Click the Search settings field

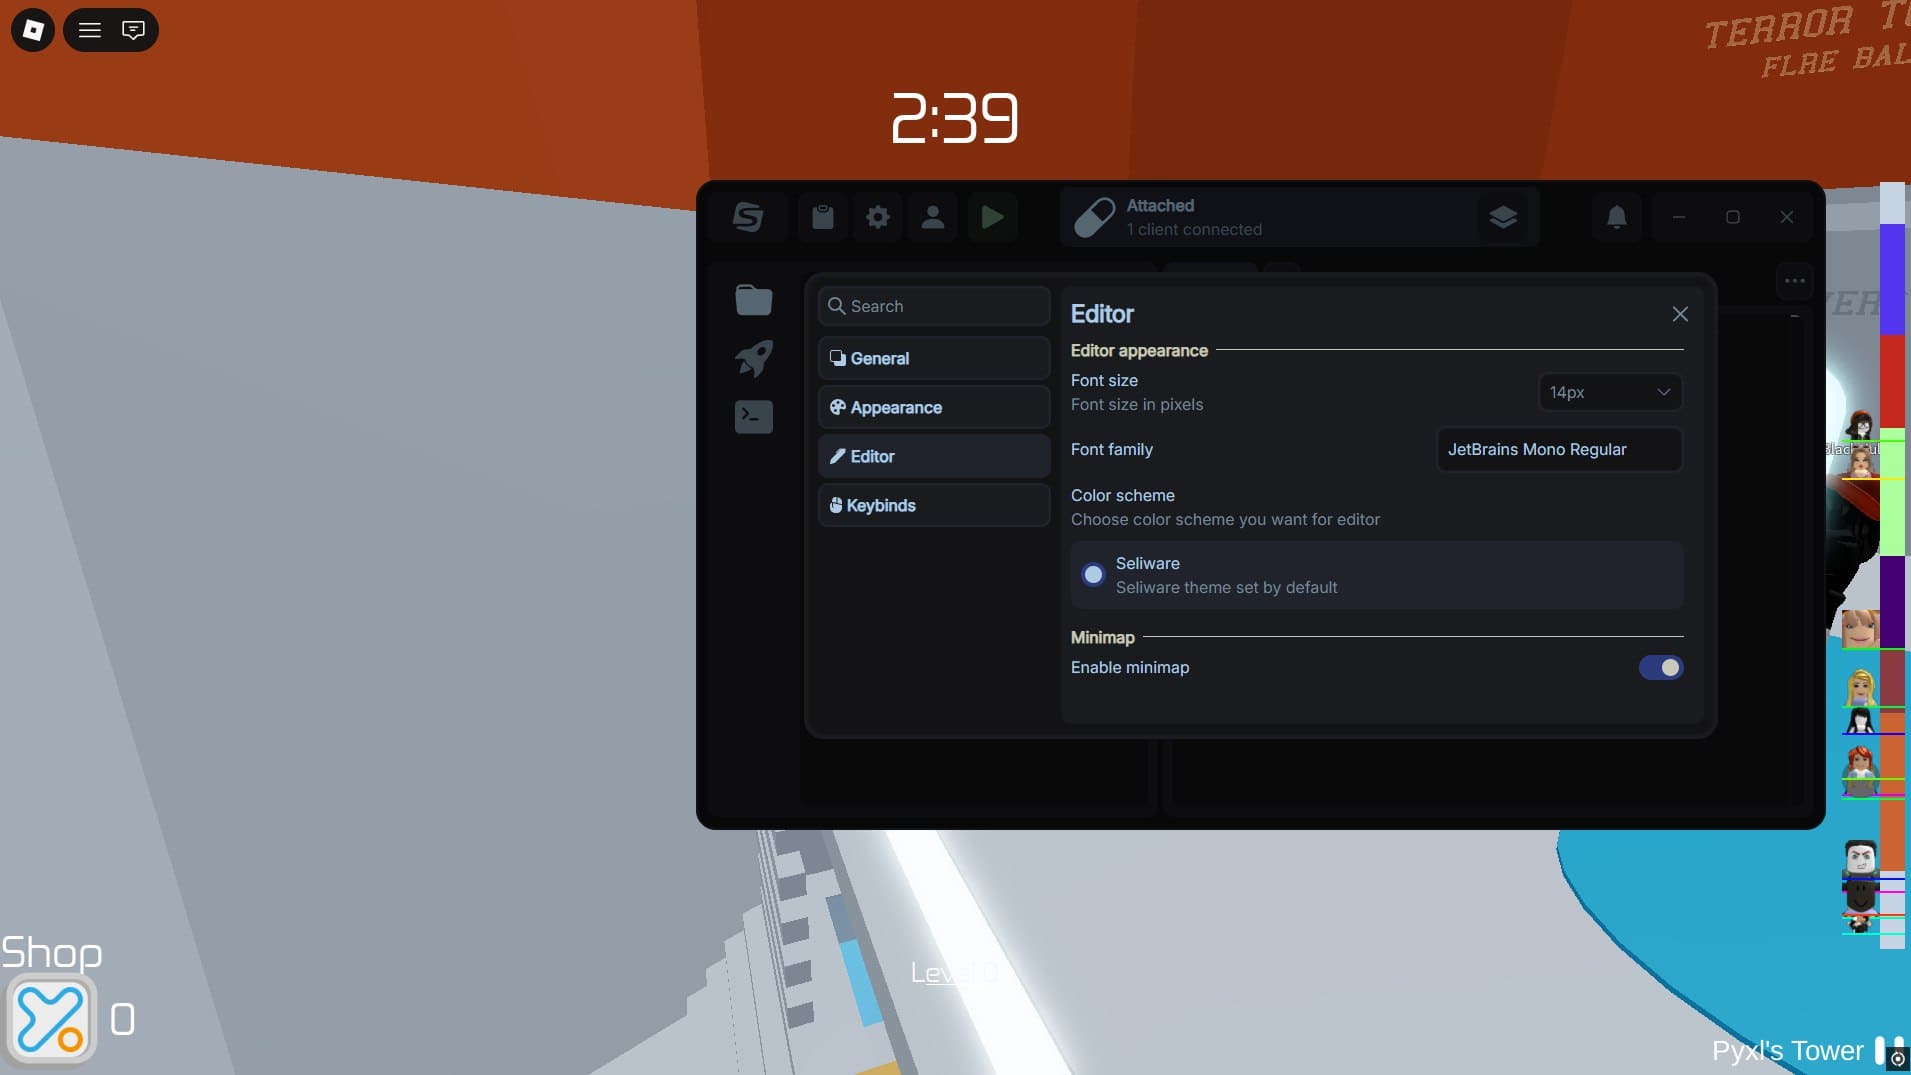[934, 306]
